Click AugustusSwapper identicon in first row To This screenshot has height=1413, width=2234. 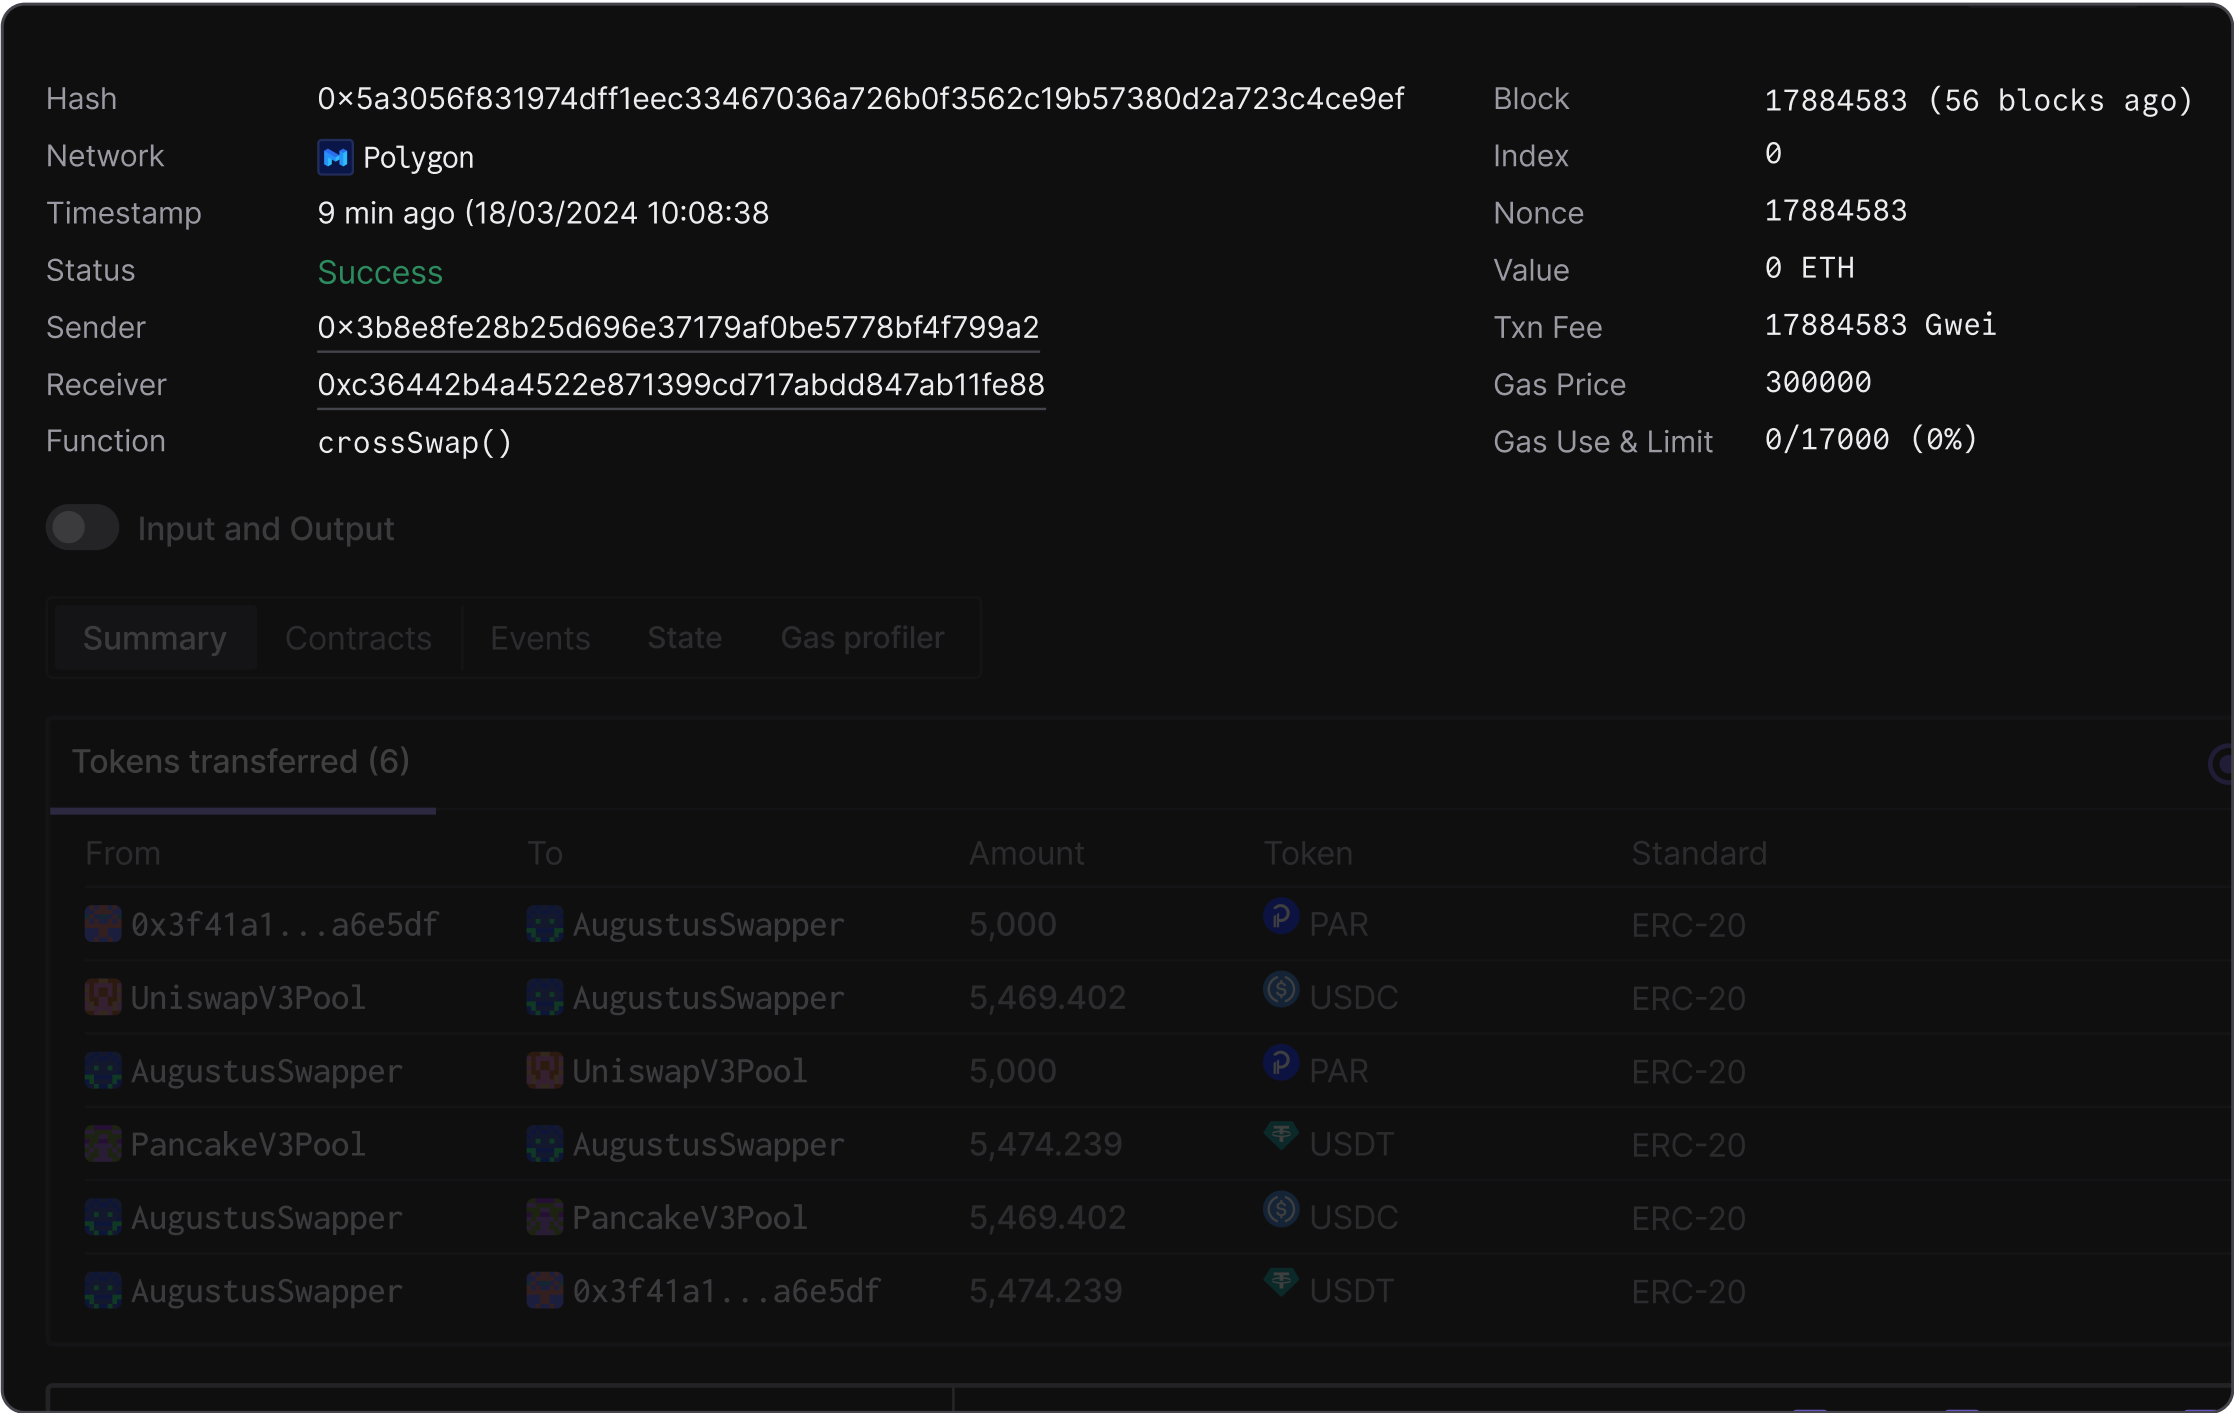pyautogui.click(x=545, y=924)
